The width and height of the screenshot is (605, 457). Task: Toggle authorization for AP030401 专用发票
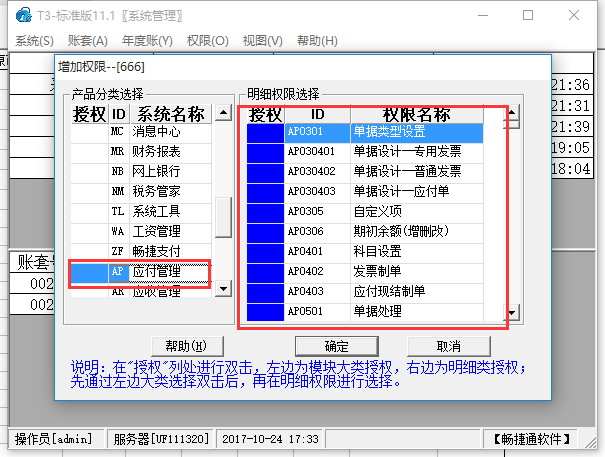pos(265,153)
